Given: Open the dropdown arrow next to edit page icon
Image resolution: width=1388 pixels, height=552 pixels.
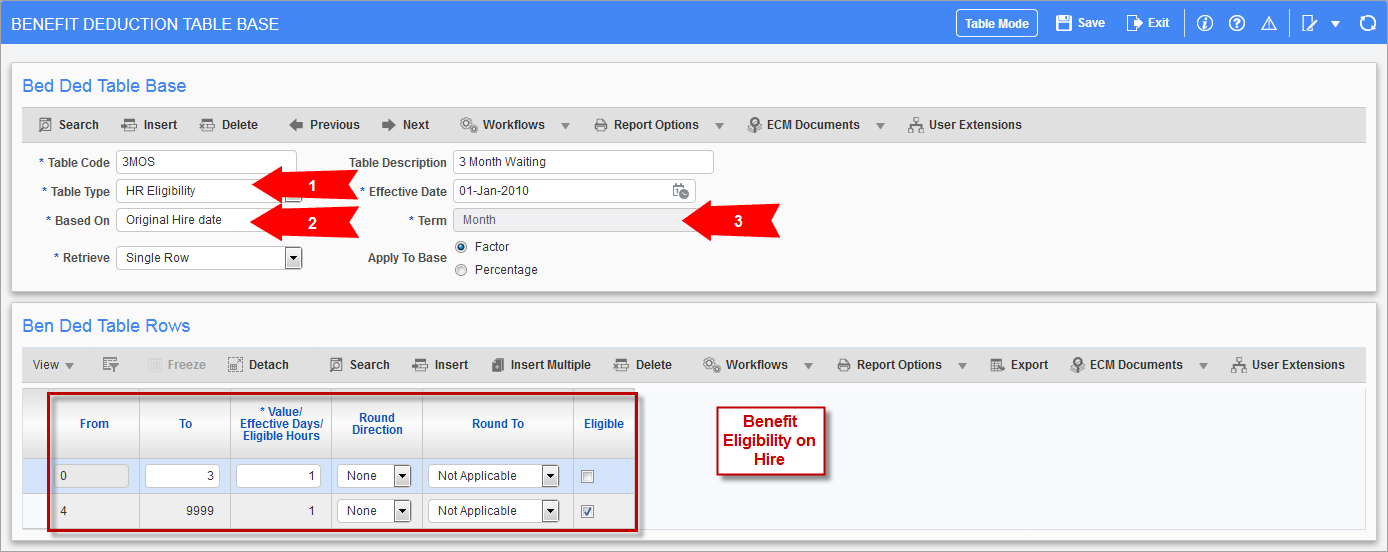Looking at the screenshot, I should click(x=1336, y=24).
